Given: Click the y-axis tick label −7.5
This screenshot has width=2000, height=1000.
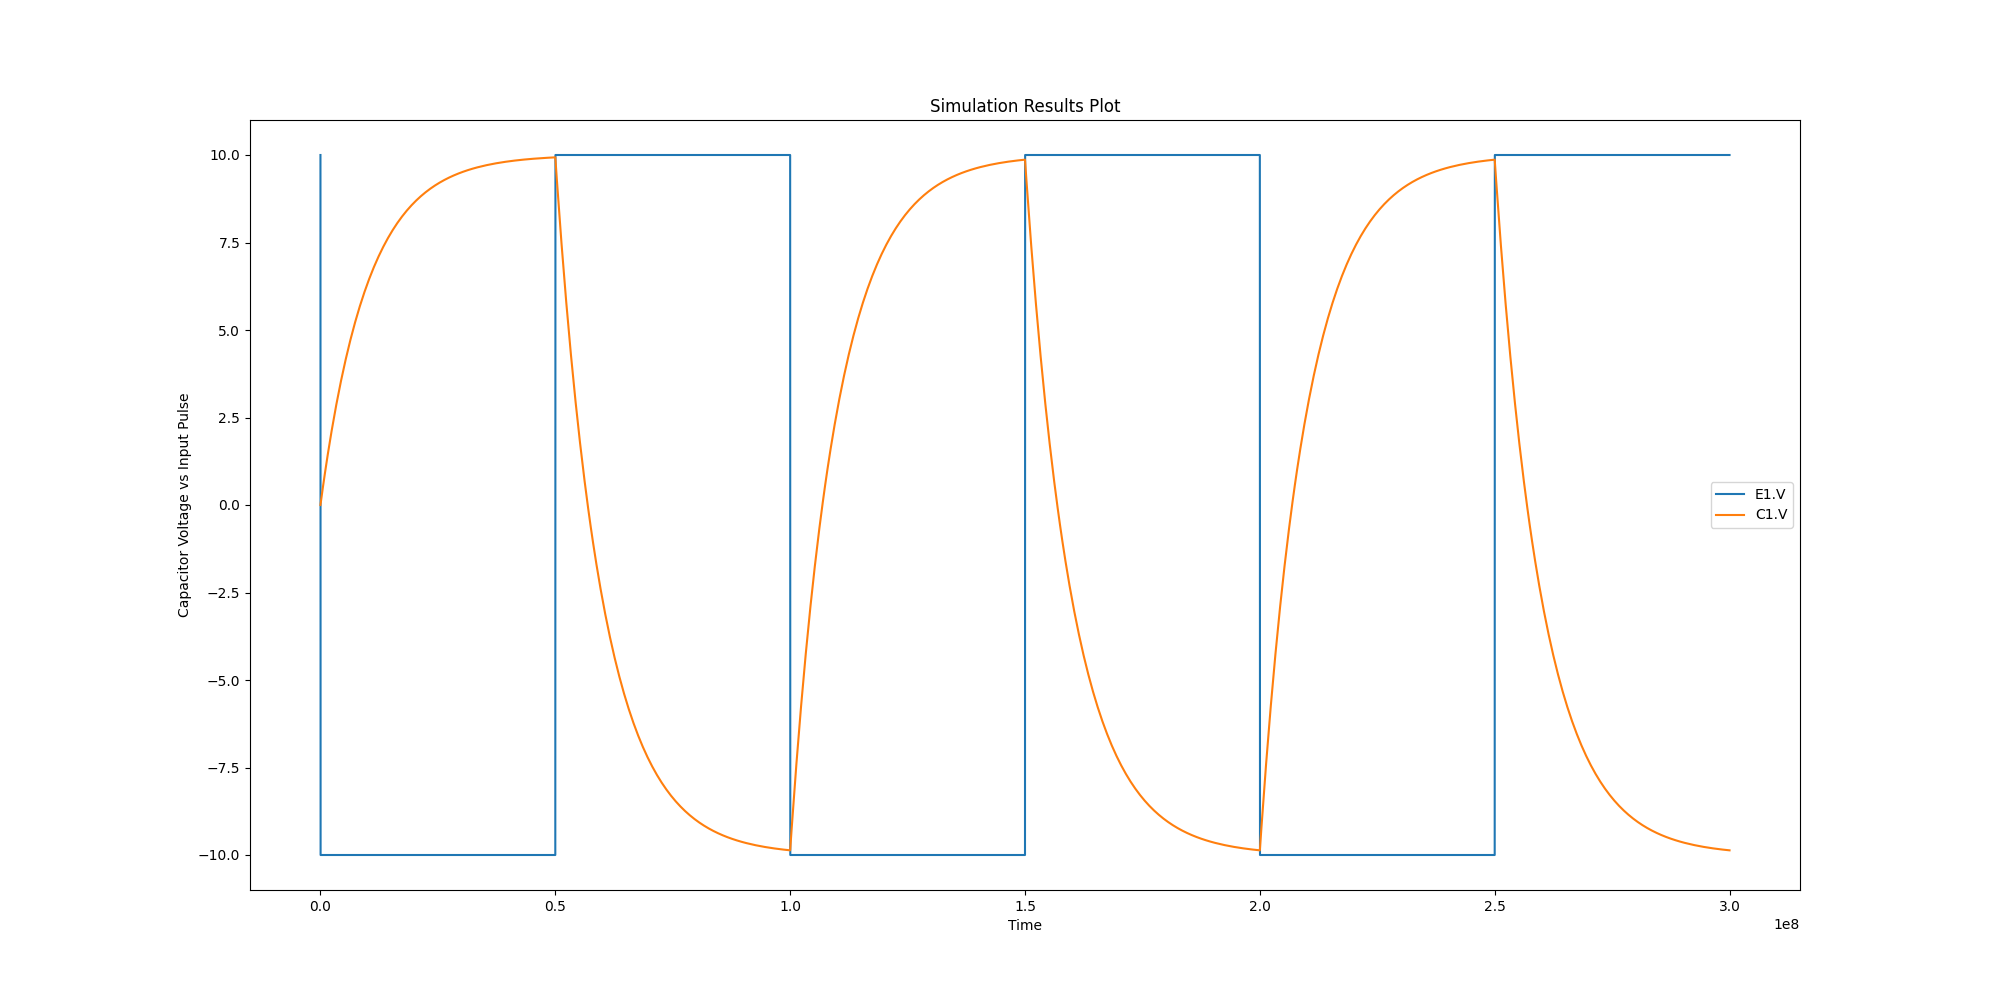Looking at the screenshot, I should pos(224,768).
